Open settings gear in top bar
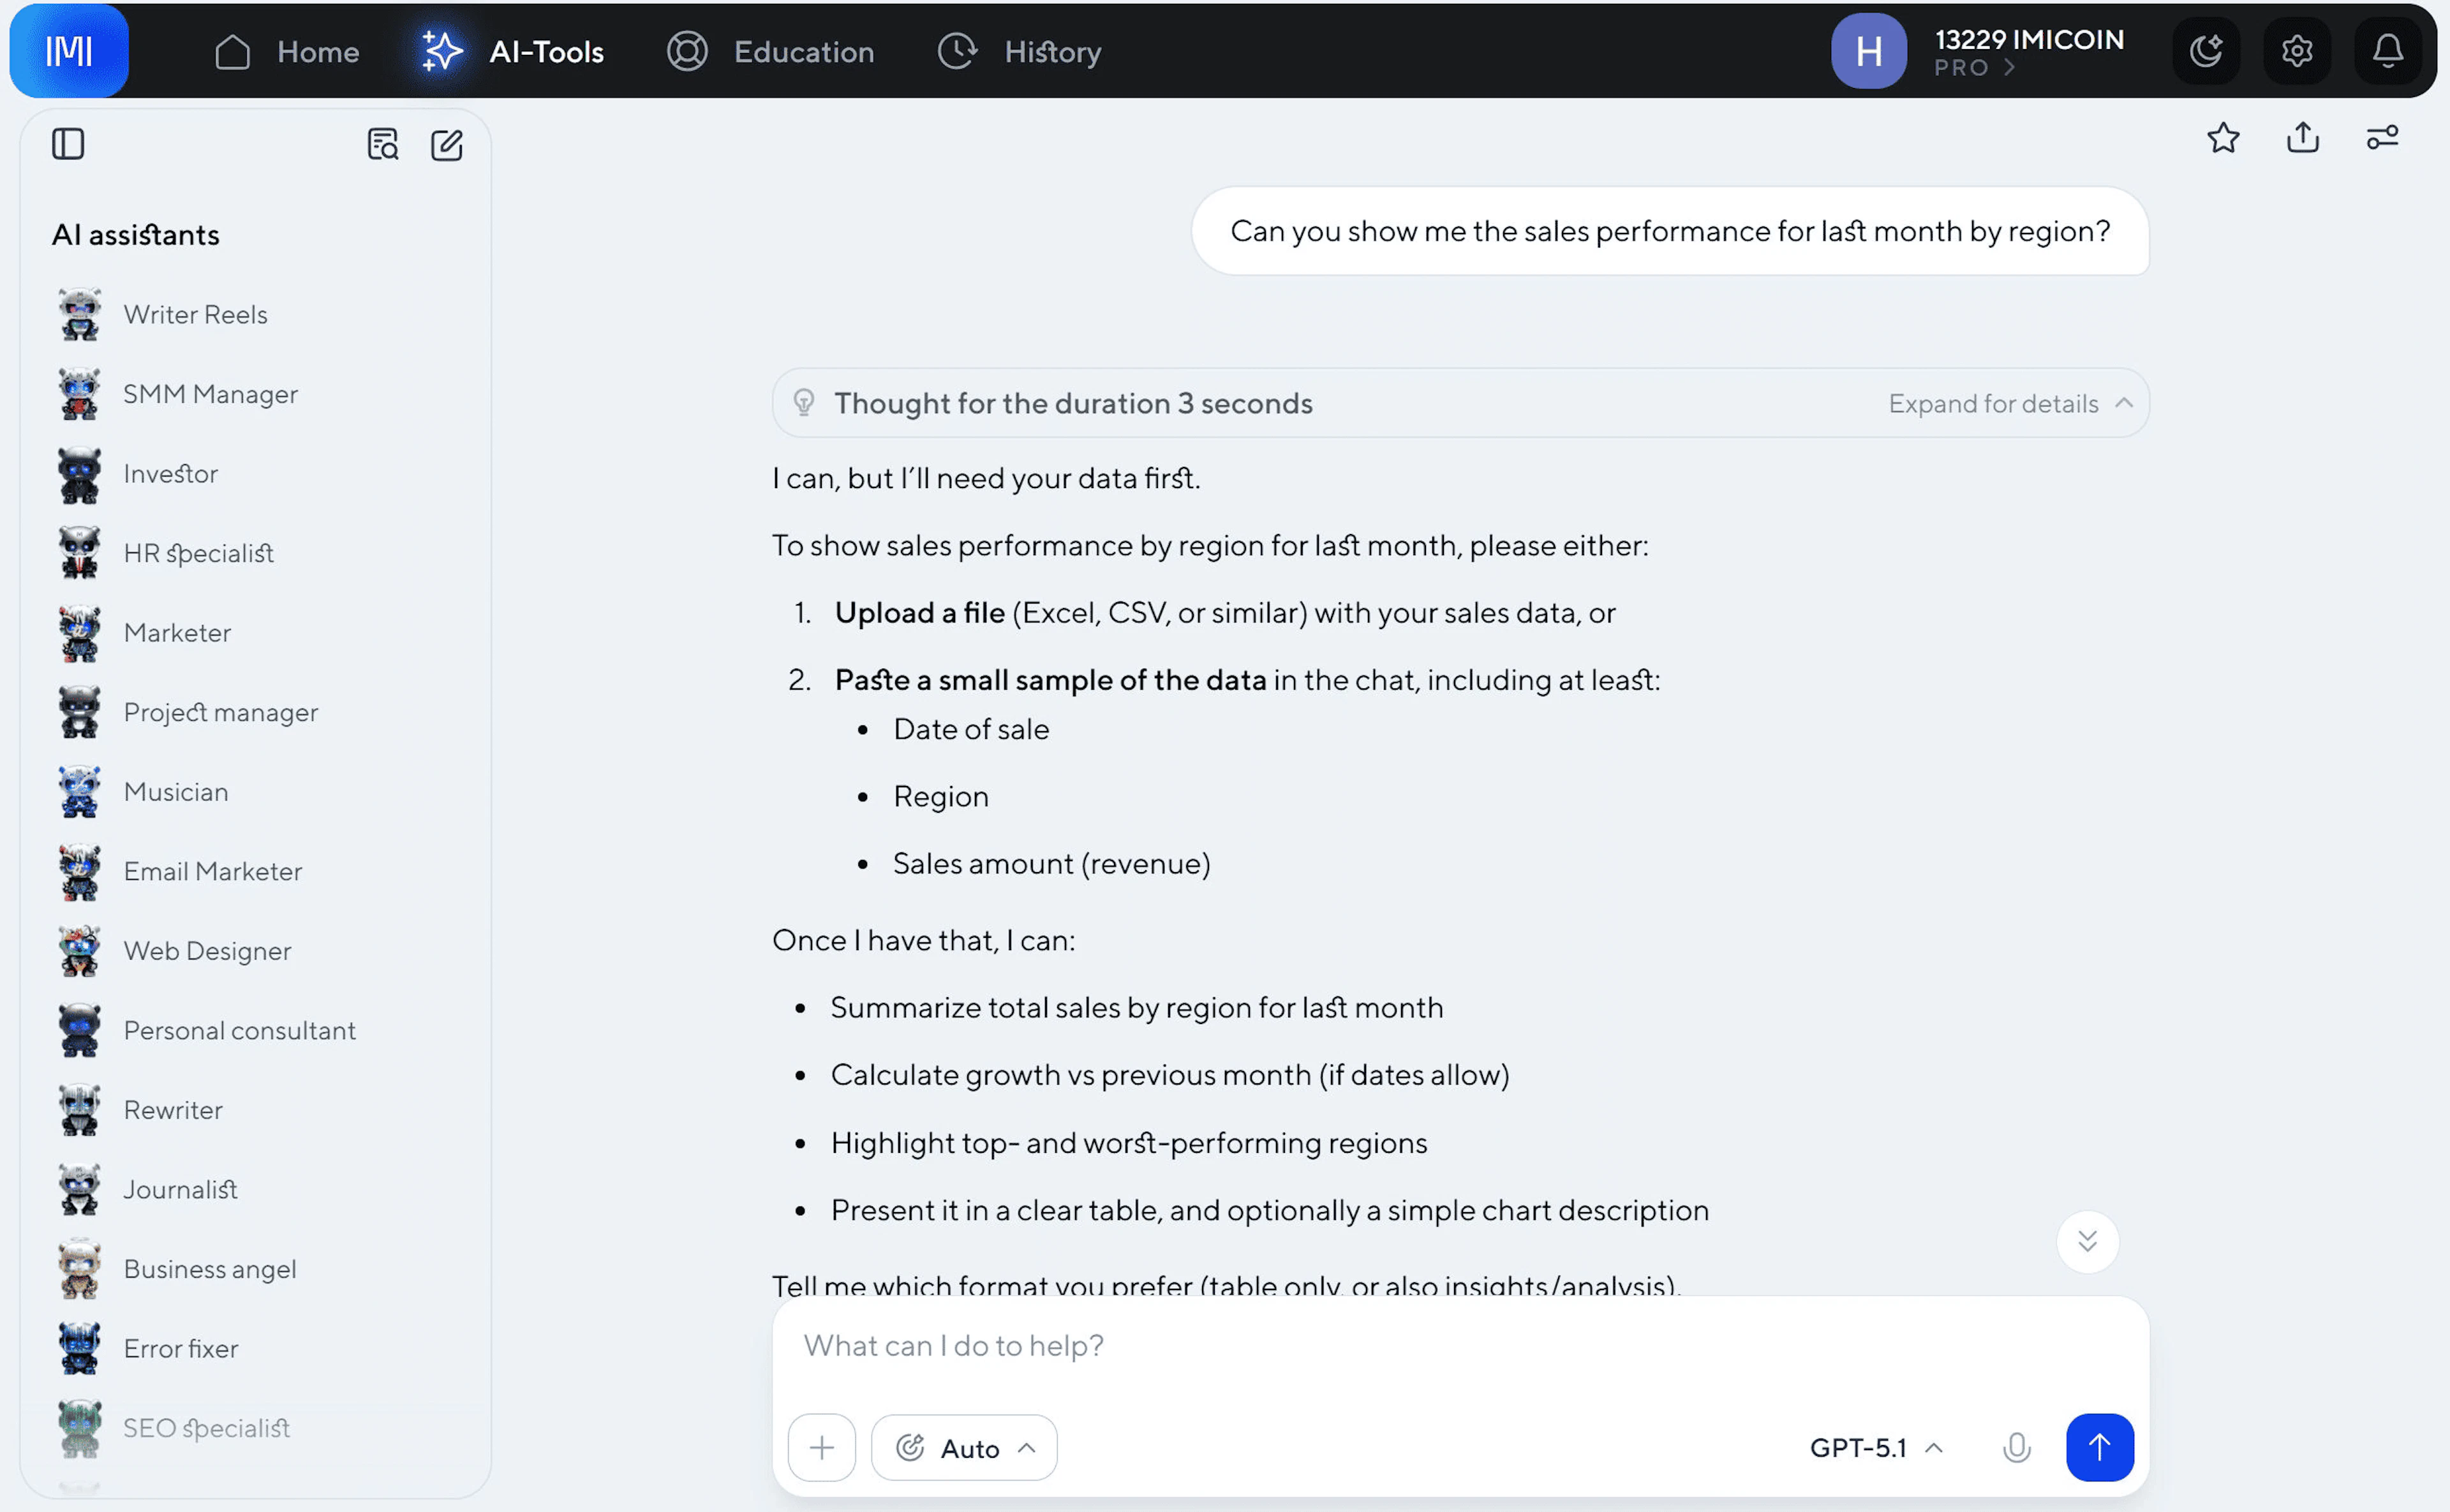The image size is (2450, 1512). pos(2296,50)
